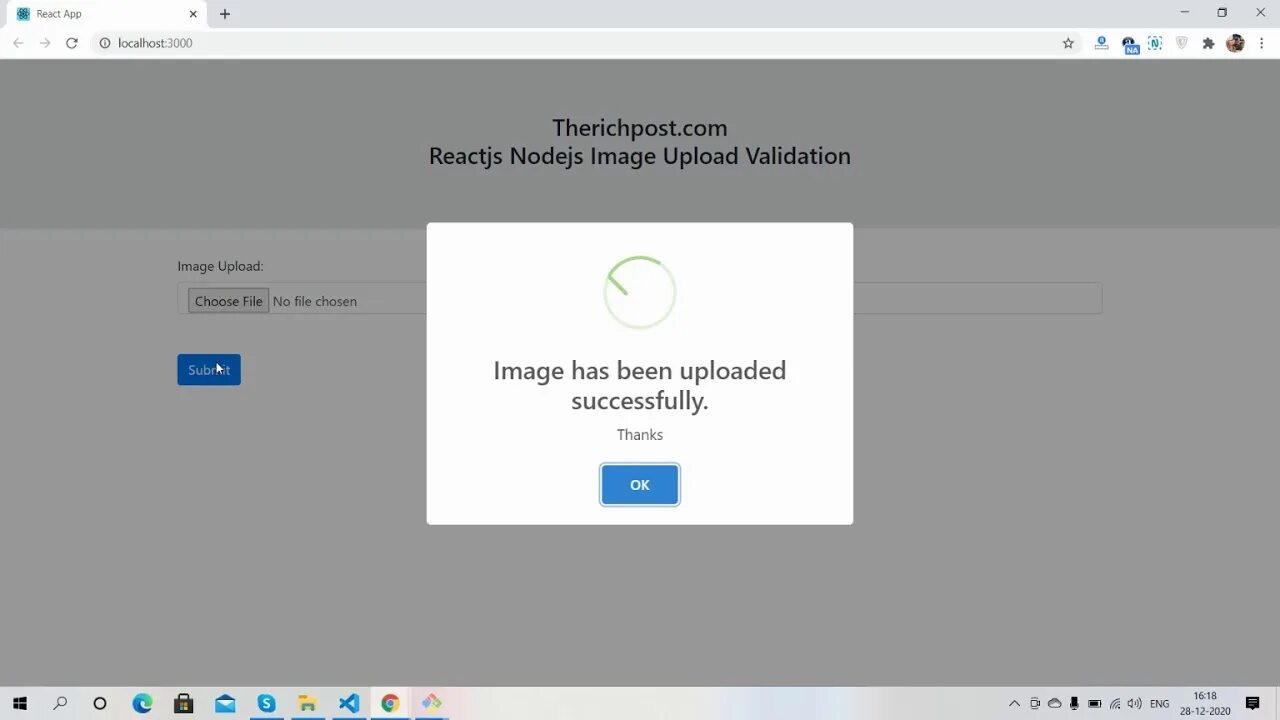Click the blue download-tray extension icon

coord(1101,43)
